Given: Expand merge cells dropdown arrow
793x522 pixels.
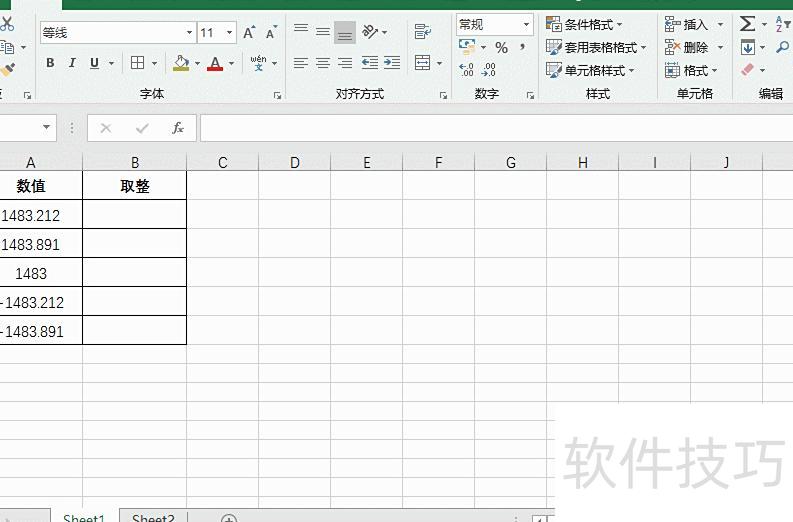Looking at the screenshot, I should pyautogui.click(x=439, y=63).
